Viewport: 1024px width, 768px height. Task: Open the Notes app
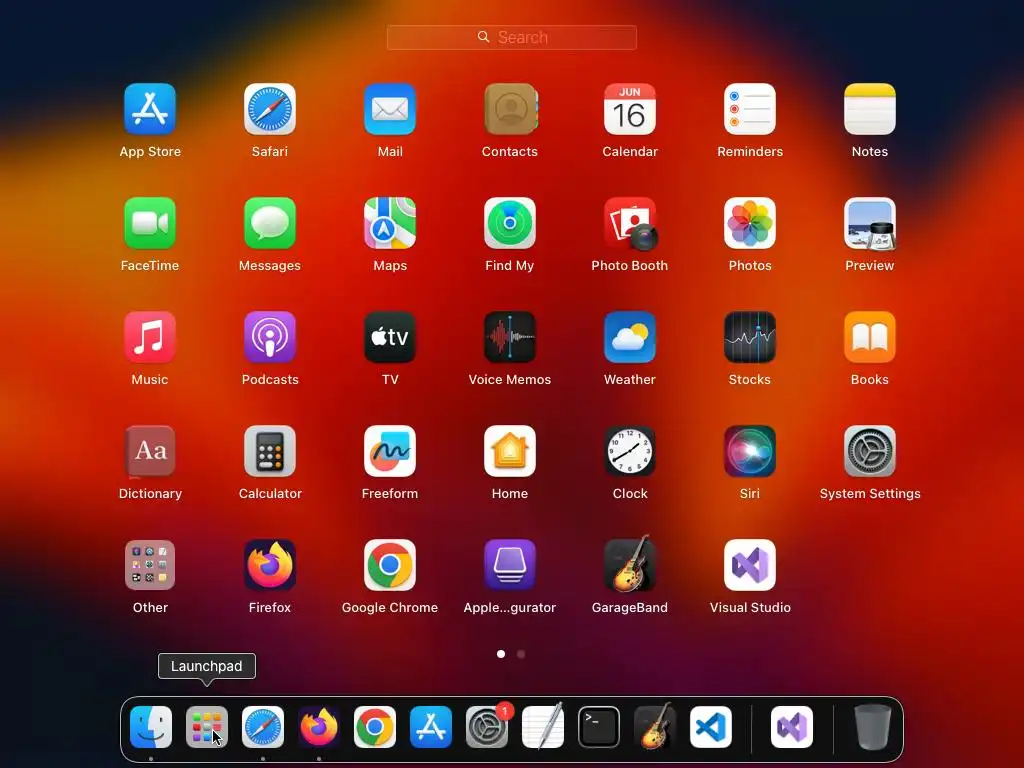coord(870,109)
